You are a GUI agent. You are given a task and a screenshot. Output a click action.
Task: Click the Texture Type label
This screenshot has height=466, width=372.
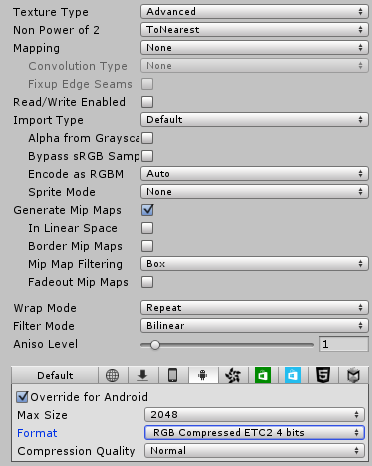(x=51, y=12)
